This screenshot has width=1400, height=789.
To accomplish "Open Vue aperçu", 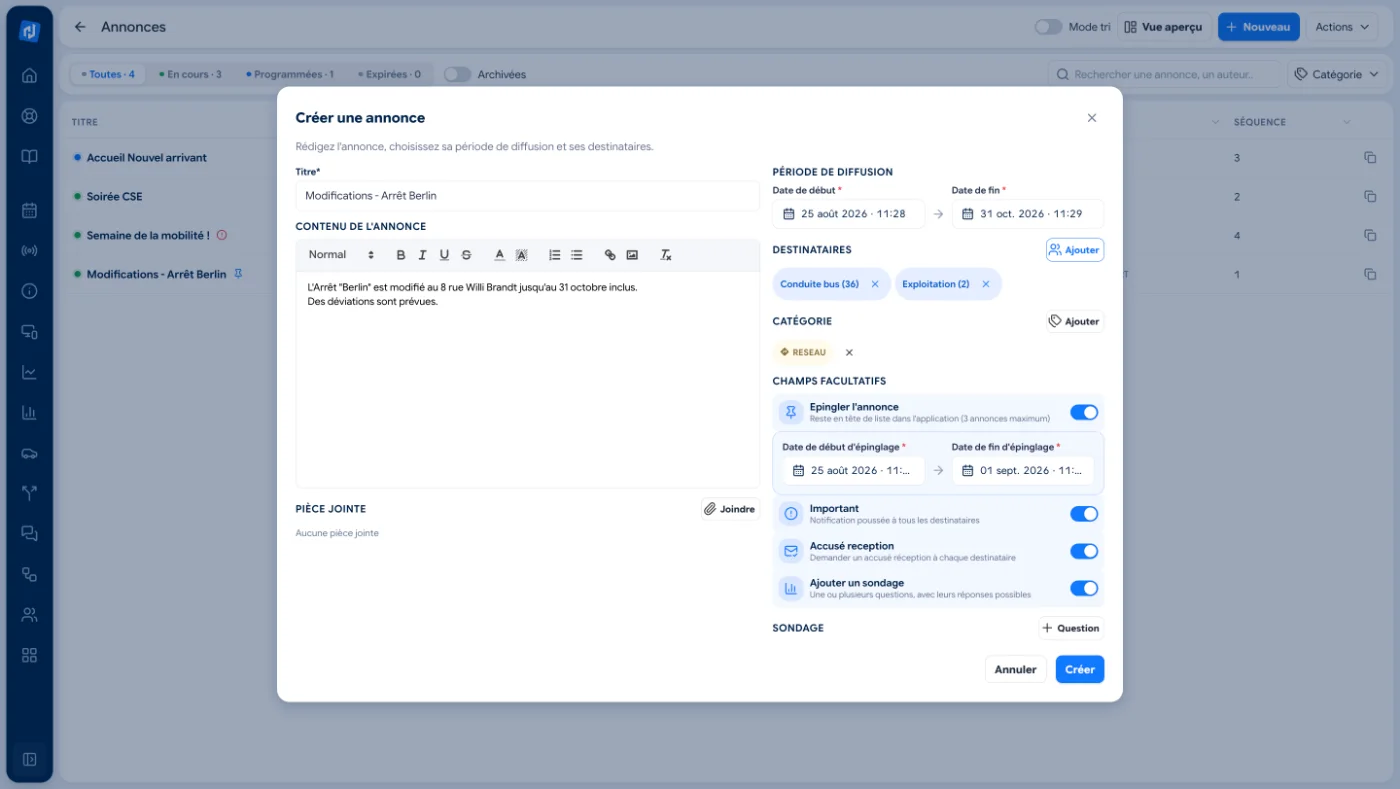I will 1164,27.
